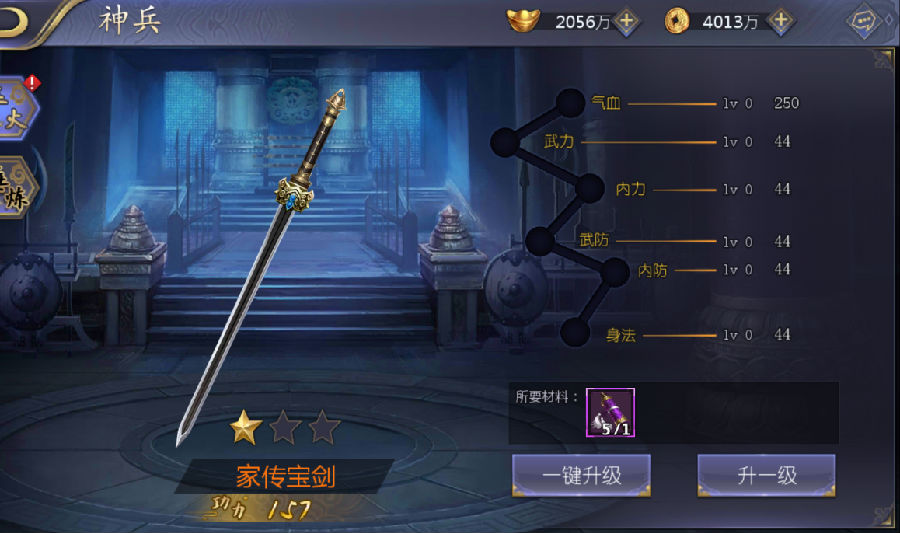
Task: Select the 内防 attribute node
Action: pos(615,272)
